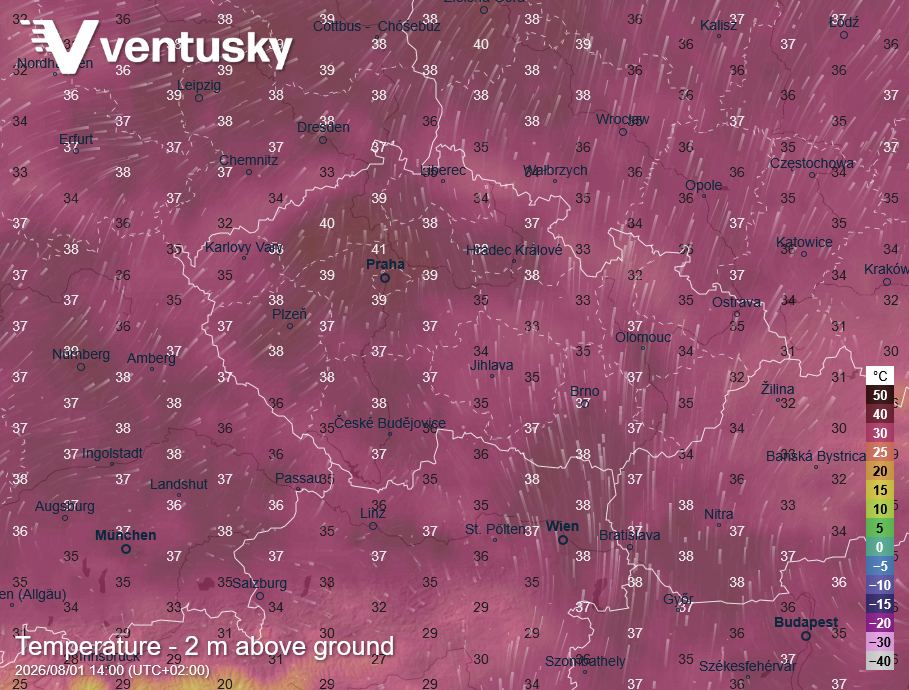Image resolution: width=909 pixels, height=690 pixels.
Task: Select the 30 °C legend swatch
Action: (x=880, y=433)
